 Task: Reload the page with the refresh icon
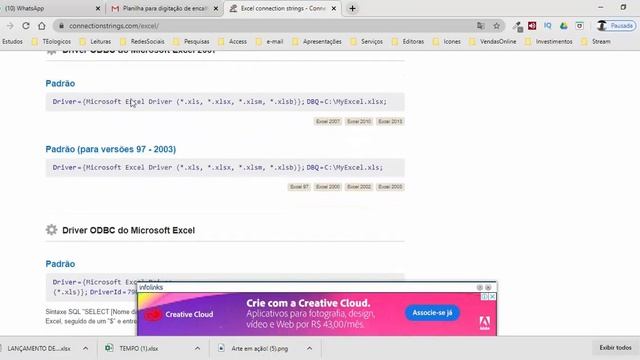pos(26,26)
